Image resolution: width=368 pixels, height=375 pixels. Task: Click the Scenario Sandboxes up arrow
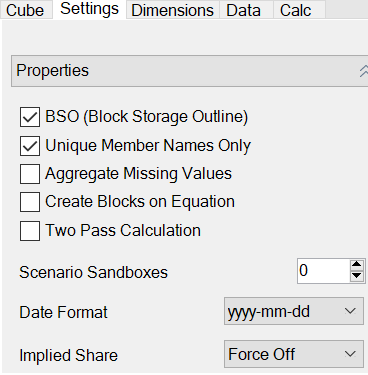click(357, 265)
